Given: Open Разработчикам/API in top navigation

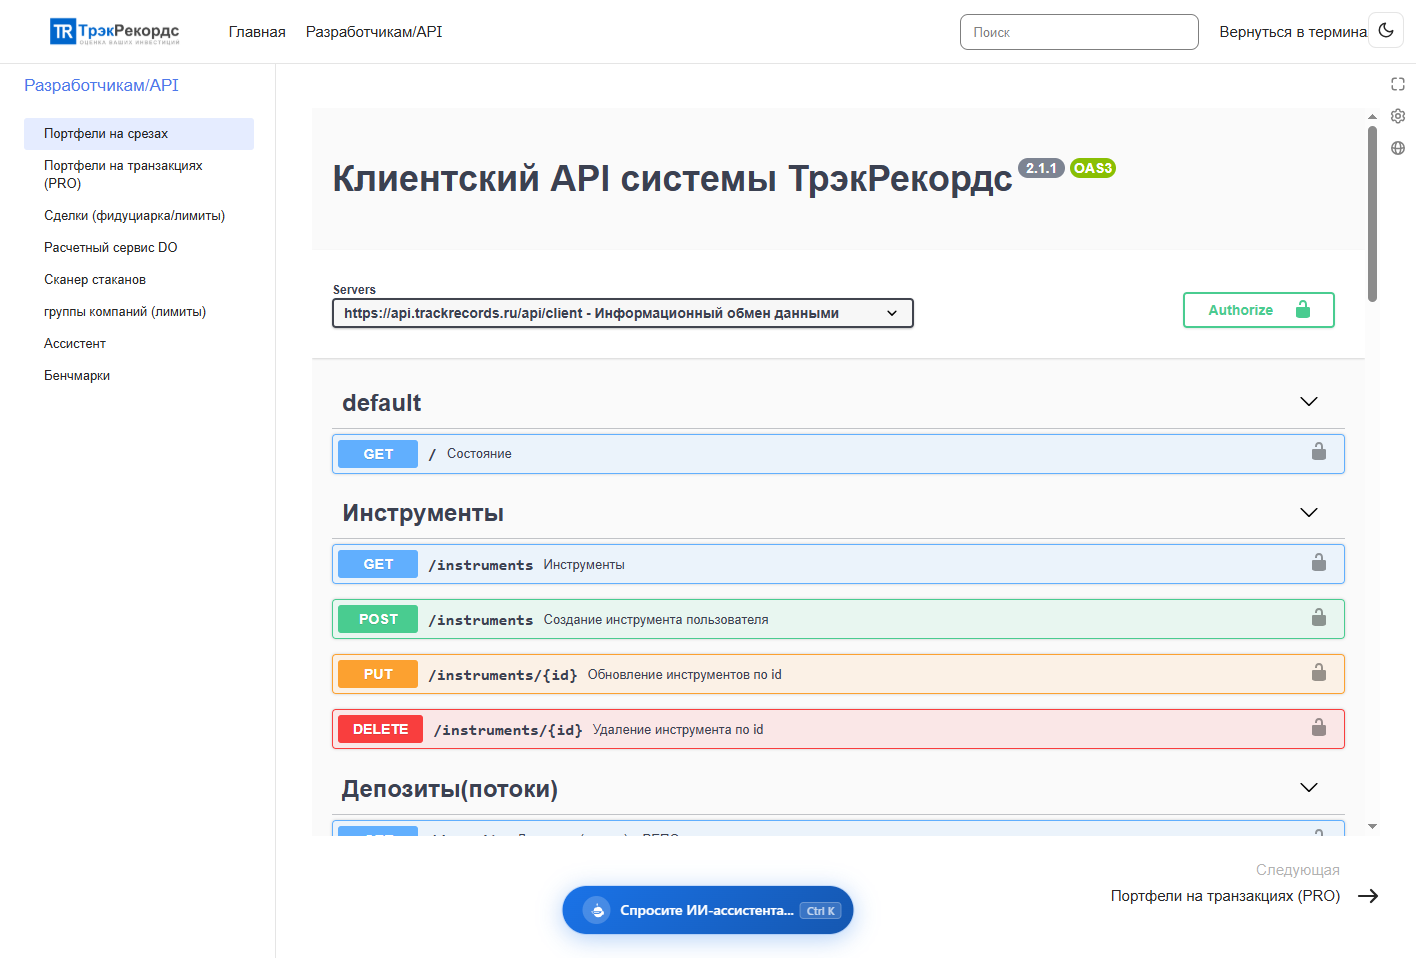Looking at the screenshot, I should (x=374, y=32).
